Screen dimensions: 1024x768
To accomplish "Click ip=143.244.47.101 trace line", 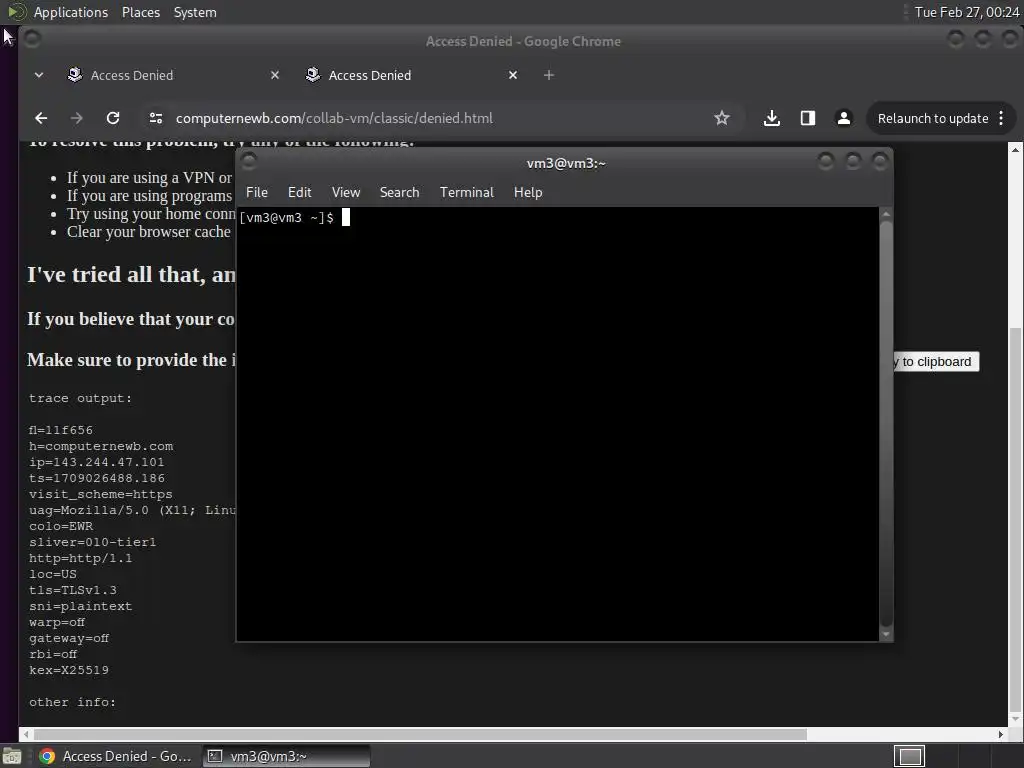I will click(97, 462).
